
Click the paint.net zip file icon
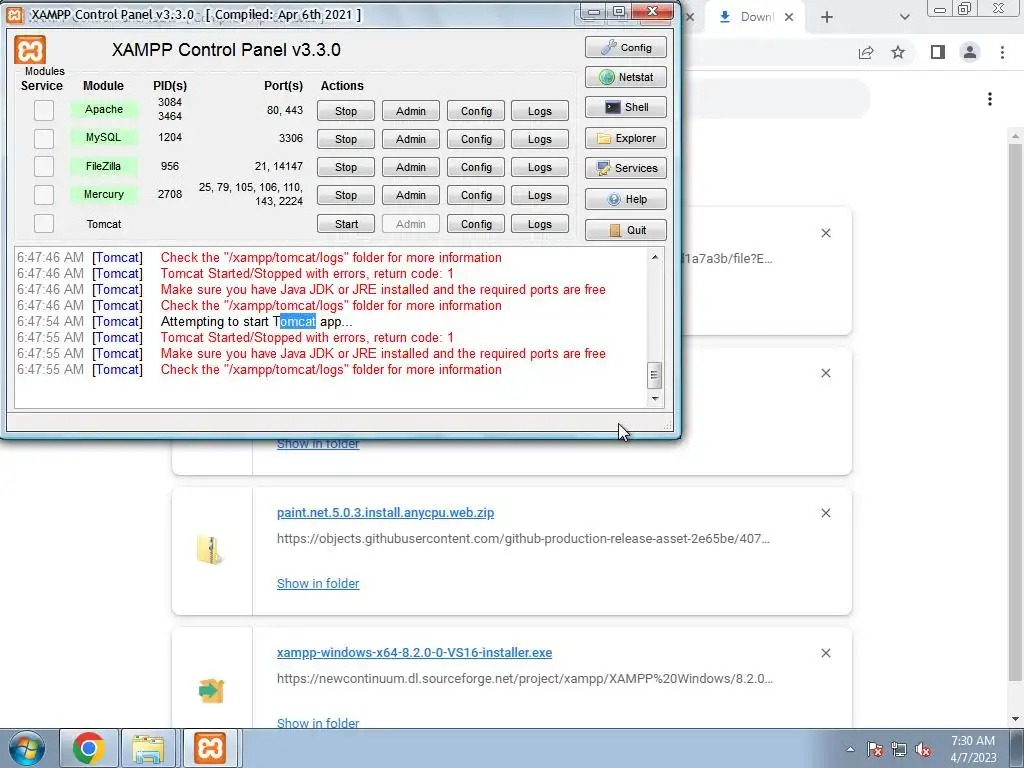click(210, 551)
